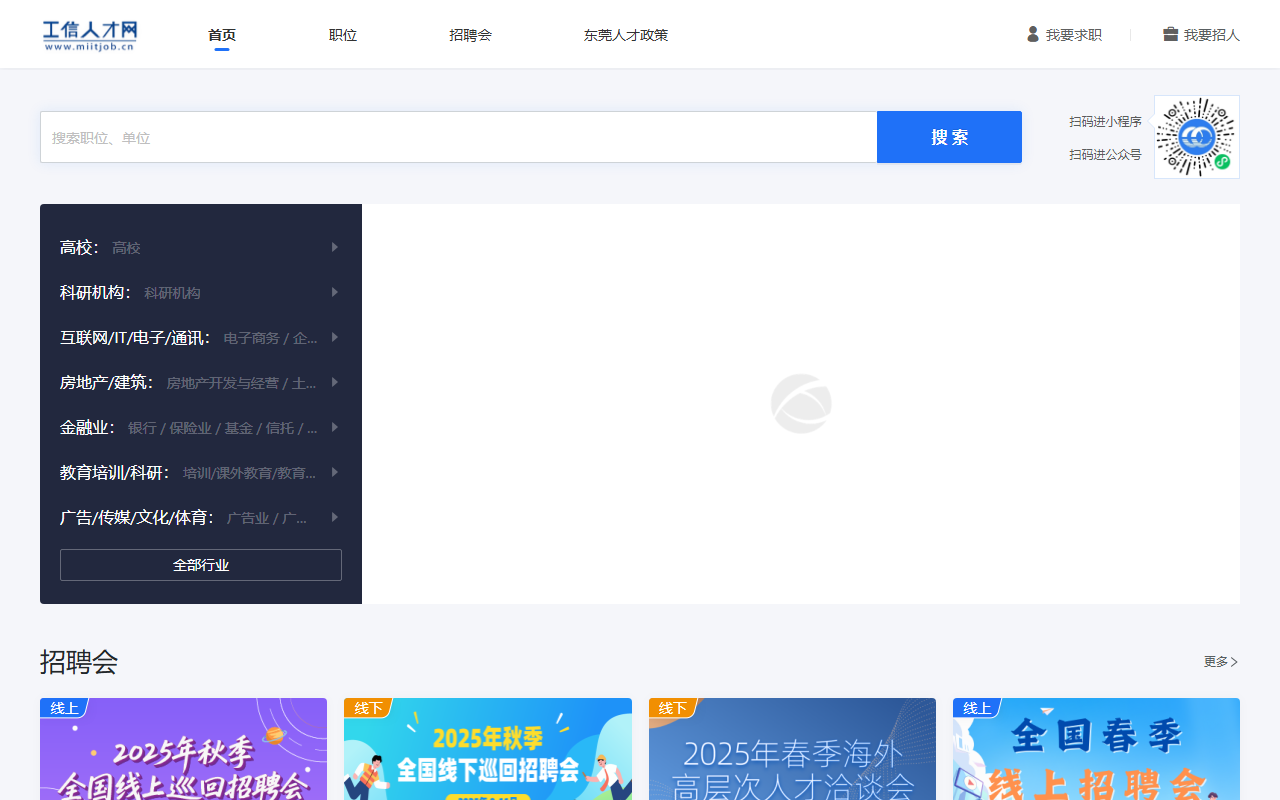1280x800 pixels.
Task: Click 广告业 subcategory text
Action: pos(248,518)
